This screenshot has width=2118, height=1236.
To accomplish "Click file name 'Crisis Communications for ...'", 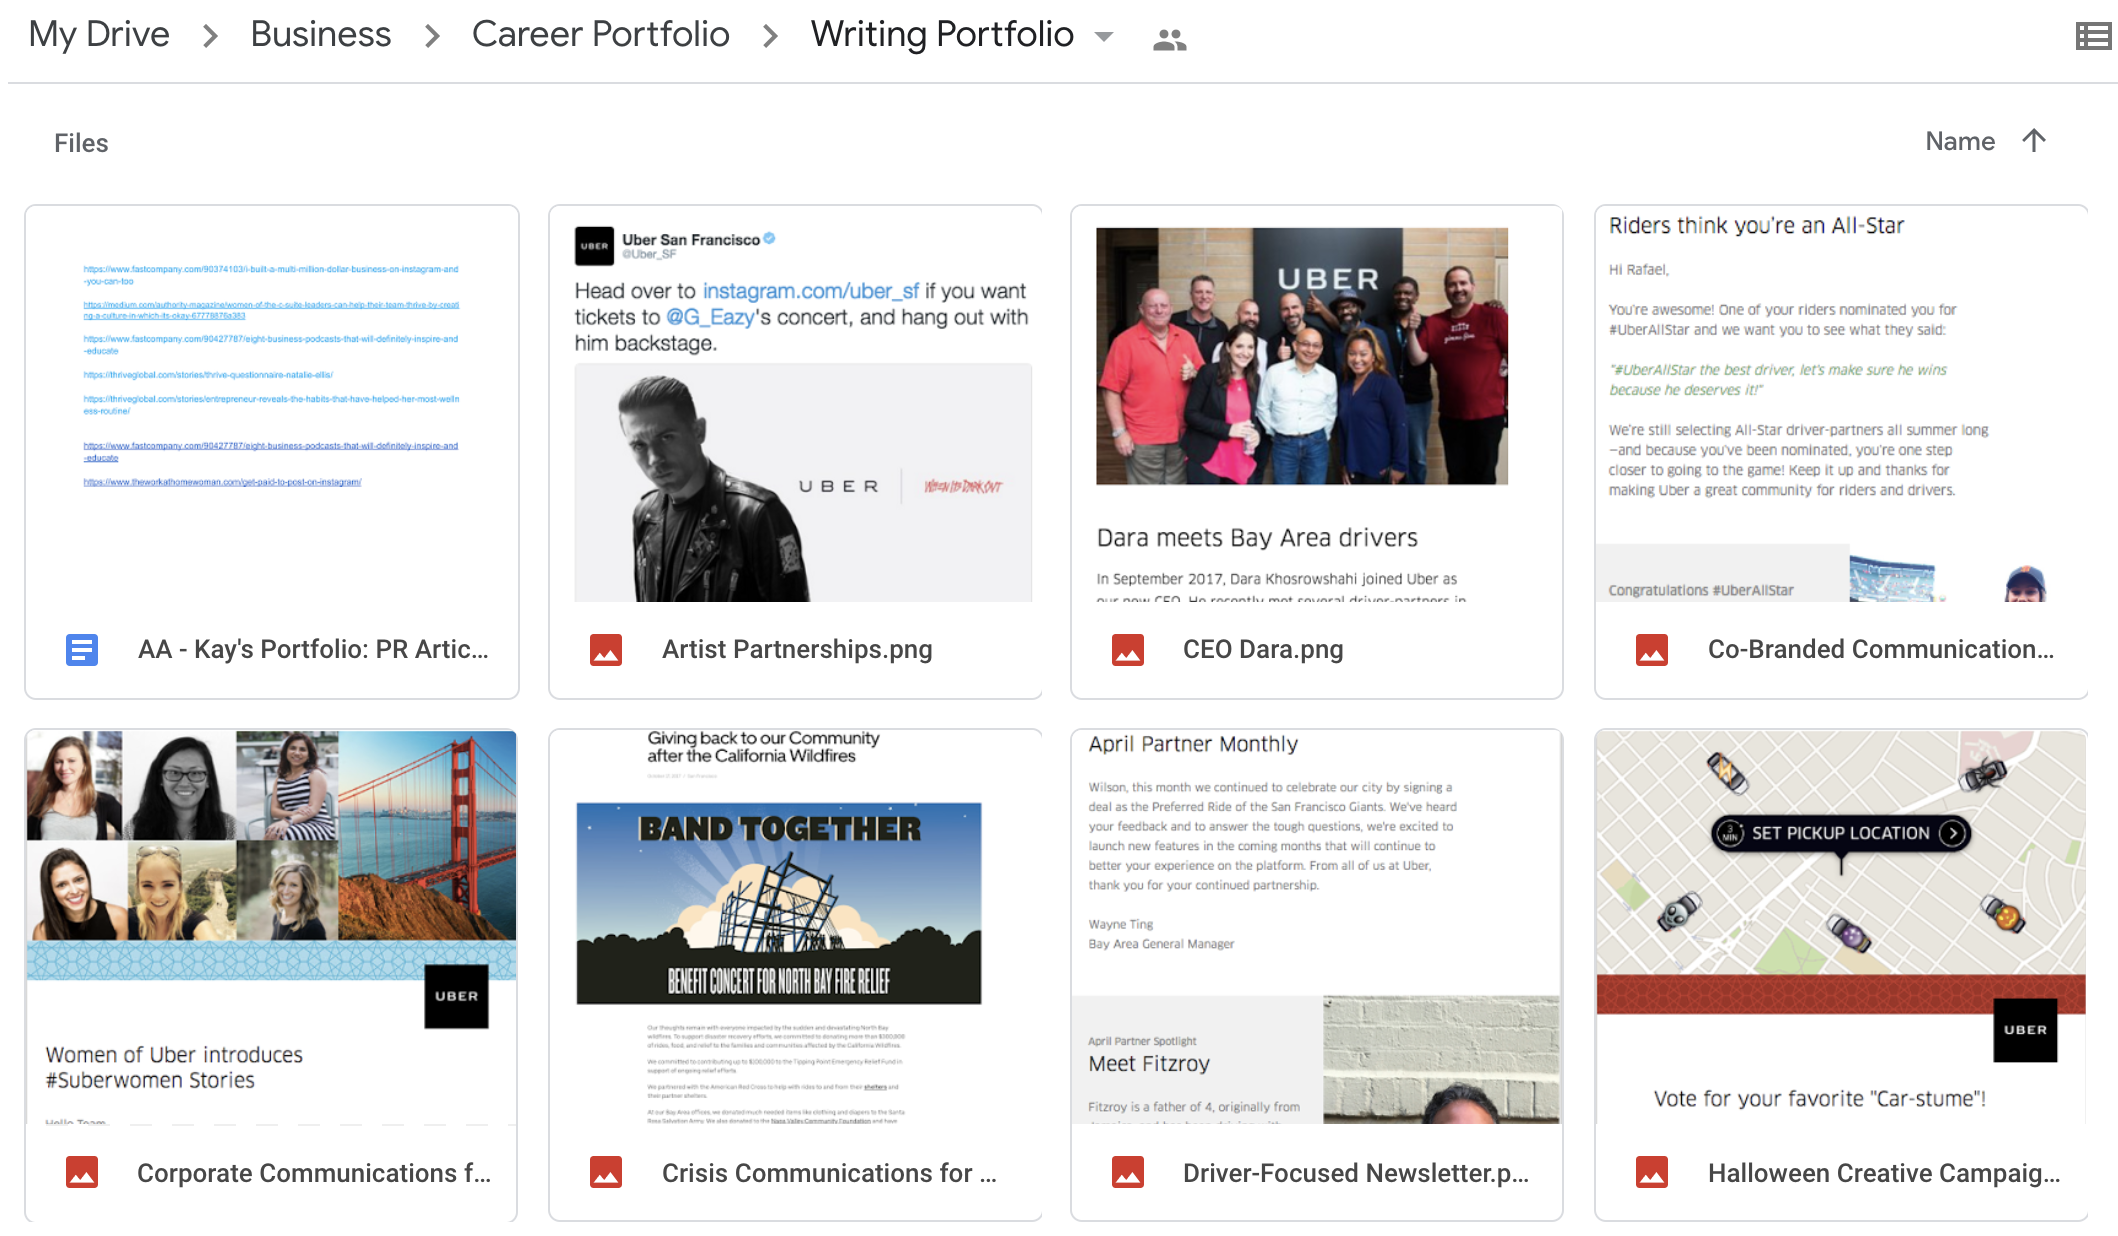I will pyautogui.click(x=829, y=1173).
